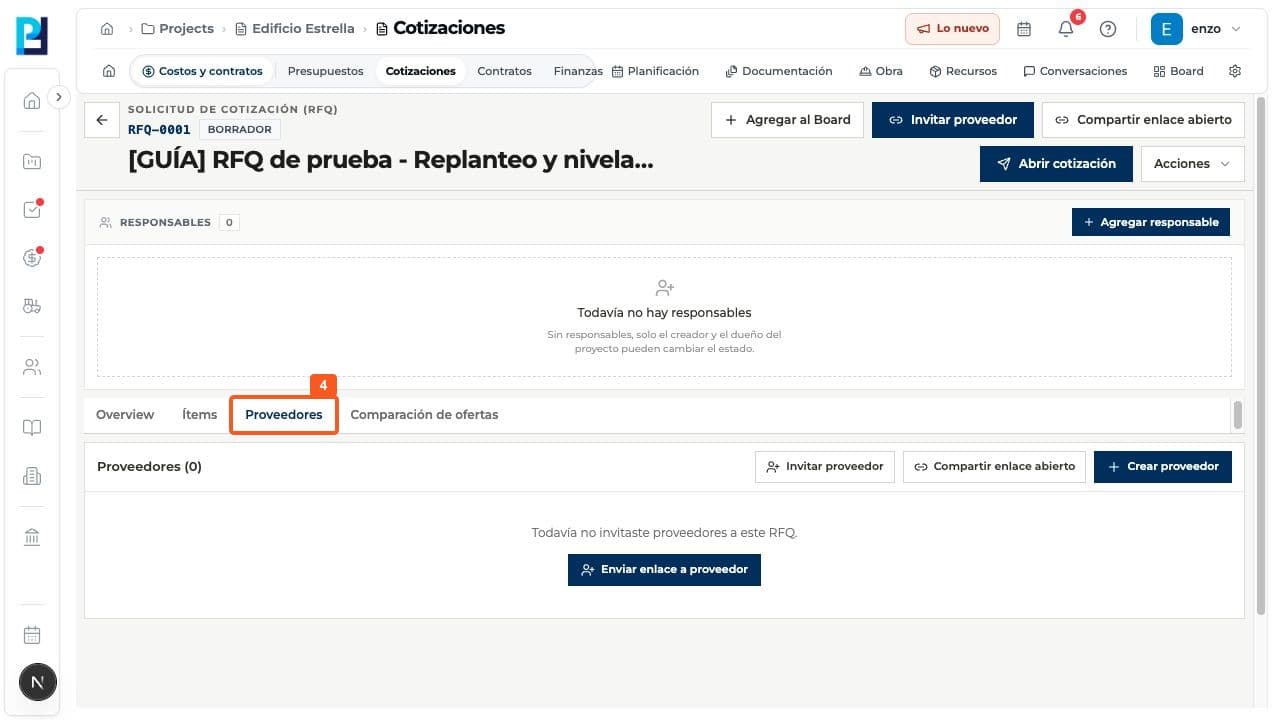Image resolution: width=1280 pixels, height=720 pixels.
Task: Click the RFQ title text
Action: [390, 159]
